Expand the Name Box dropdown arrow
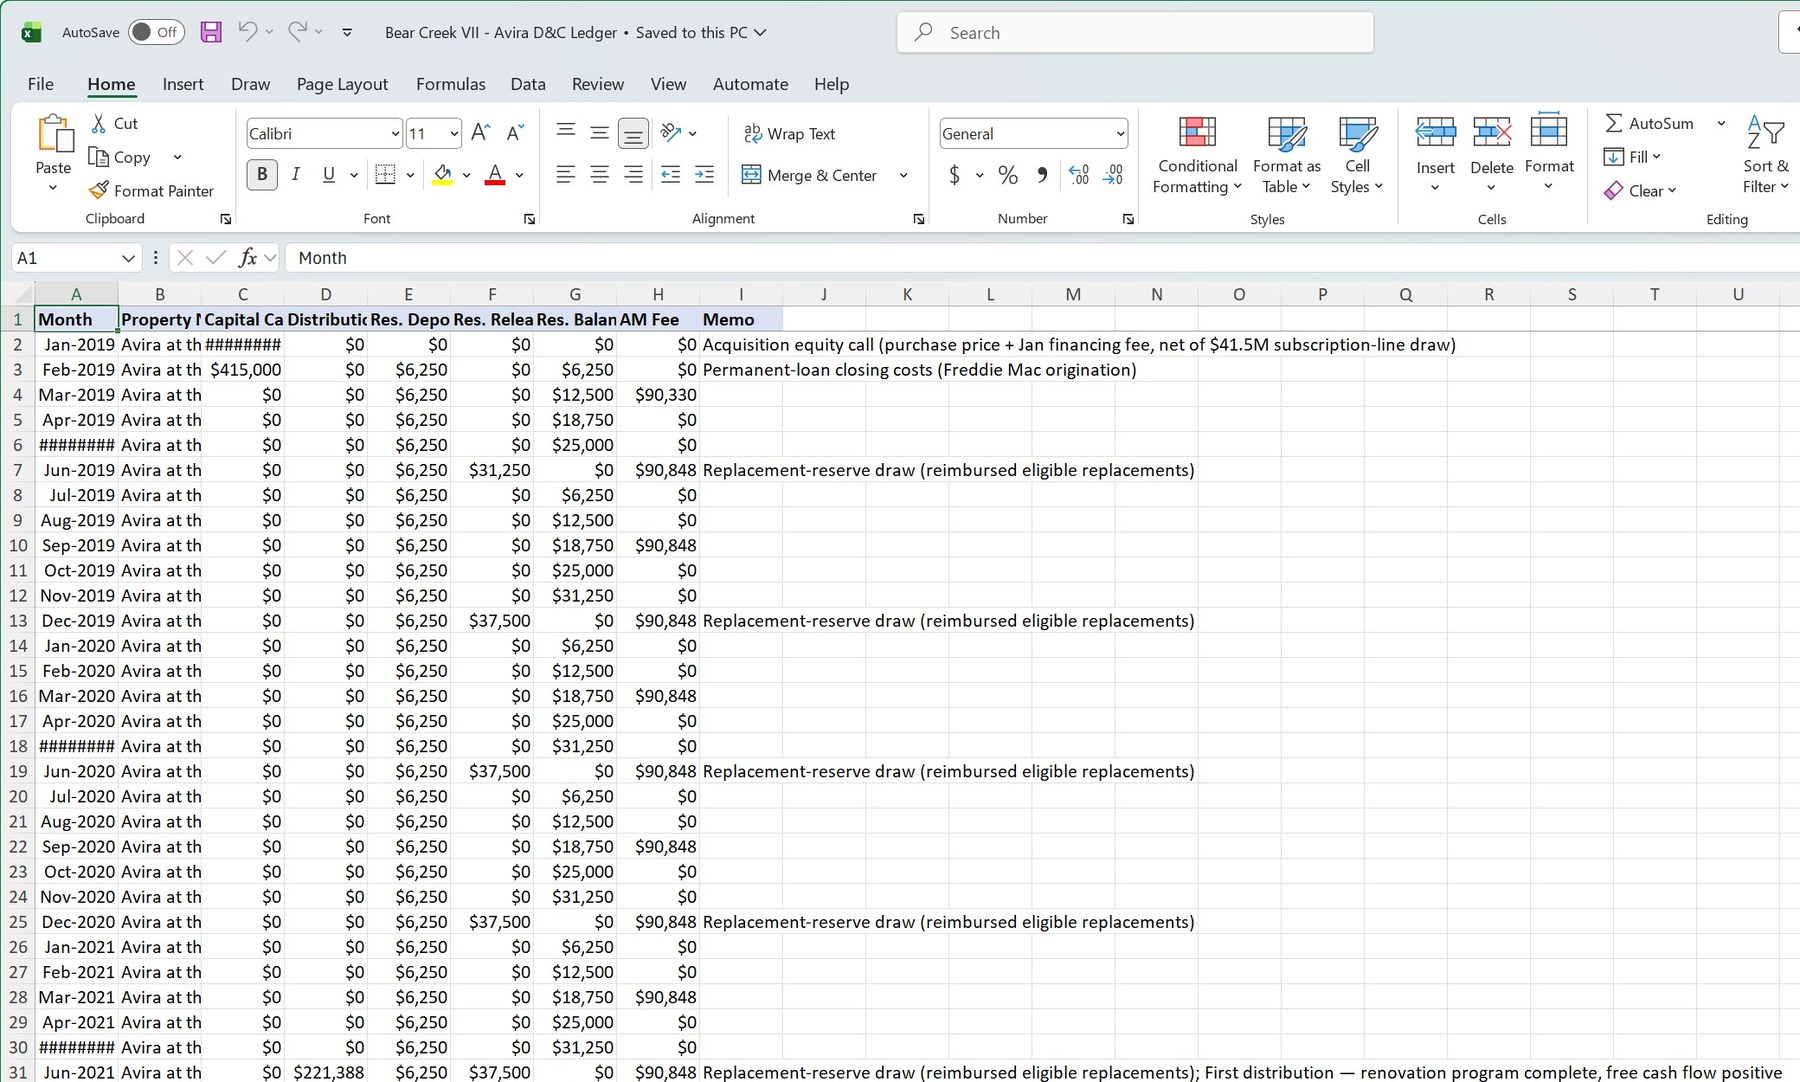 click(128, 258)
